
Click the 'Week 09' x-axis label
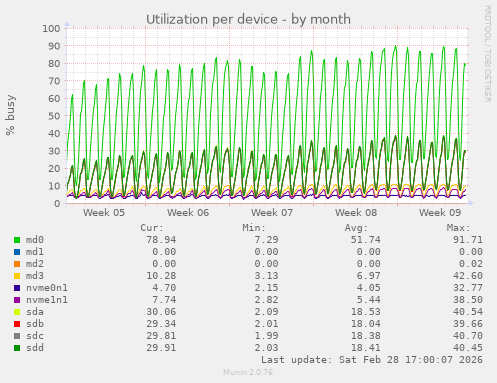440,213
